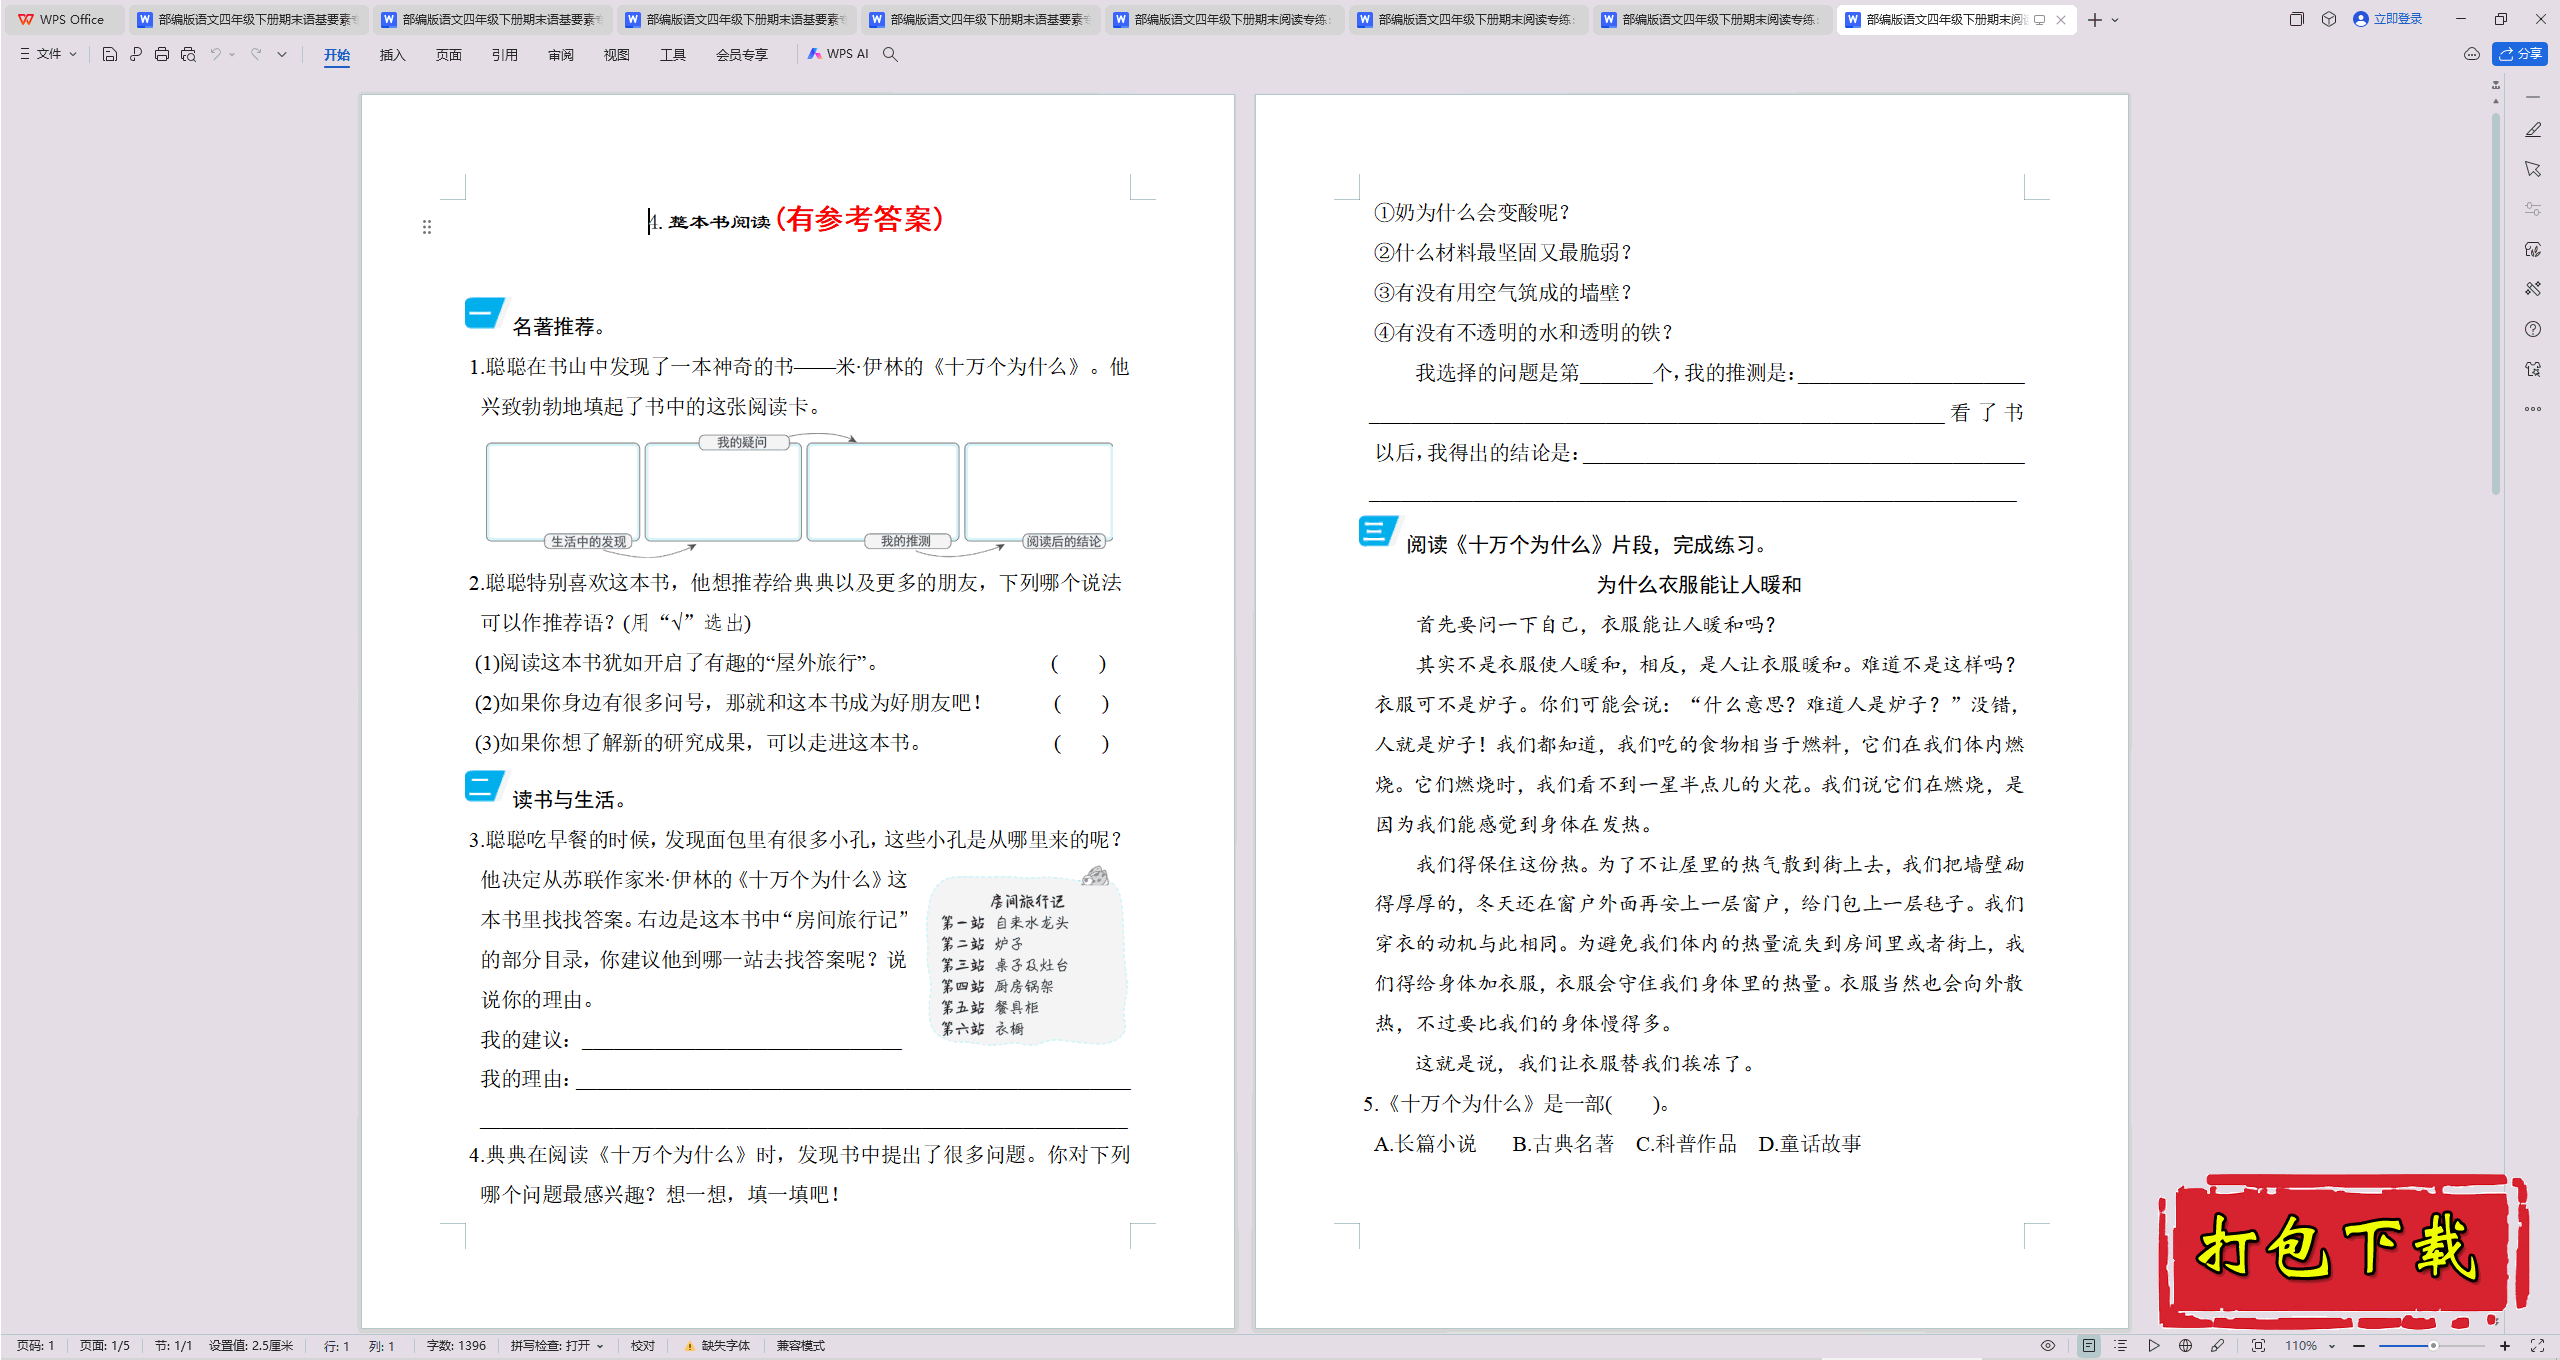Click the three-dot more icon in right sidebar
This screenshot has height=1360, width=2560.
tap(2533, 409)
